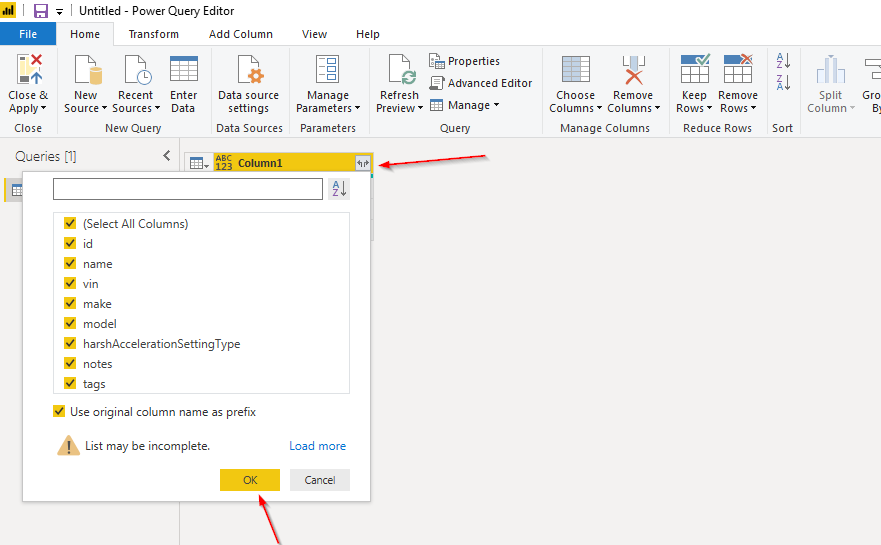The image size is (881, 545).
Task: Uncheck the make column checkbox
Action: tap(70, 303)
